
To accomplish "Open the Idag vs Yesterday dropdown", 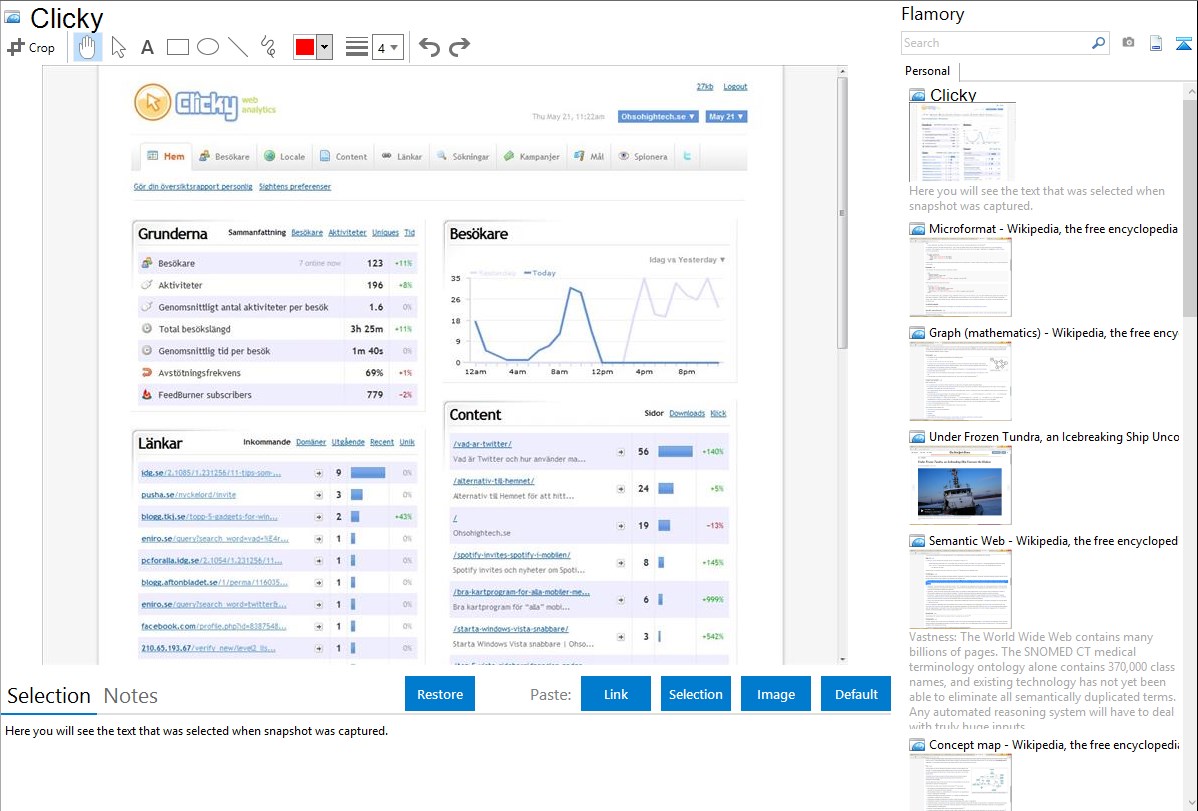I will pos(687,260).
